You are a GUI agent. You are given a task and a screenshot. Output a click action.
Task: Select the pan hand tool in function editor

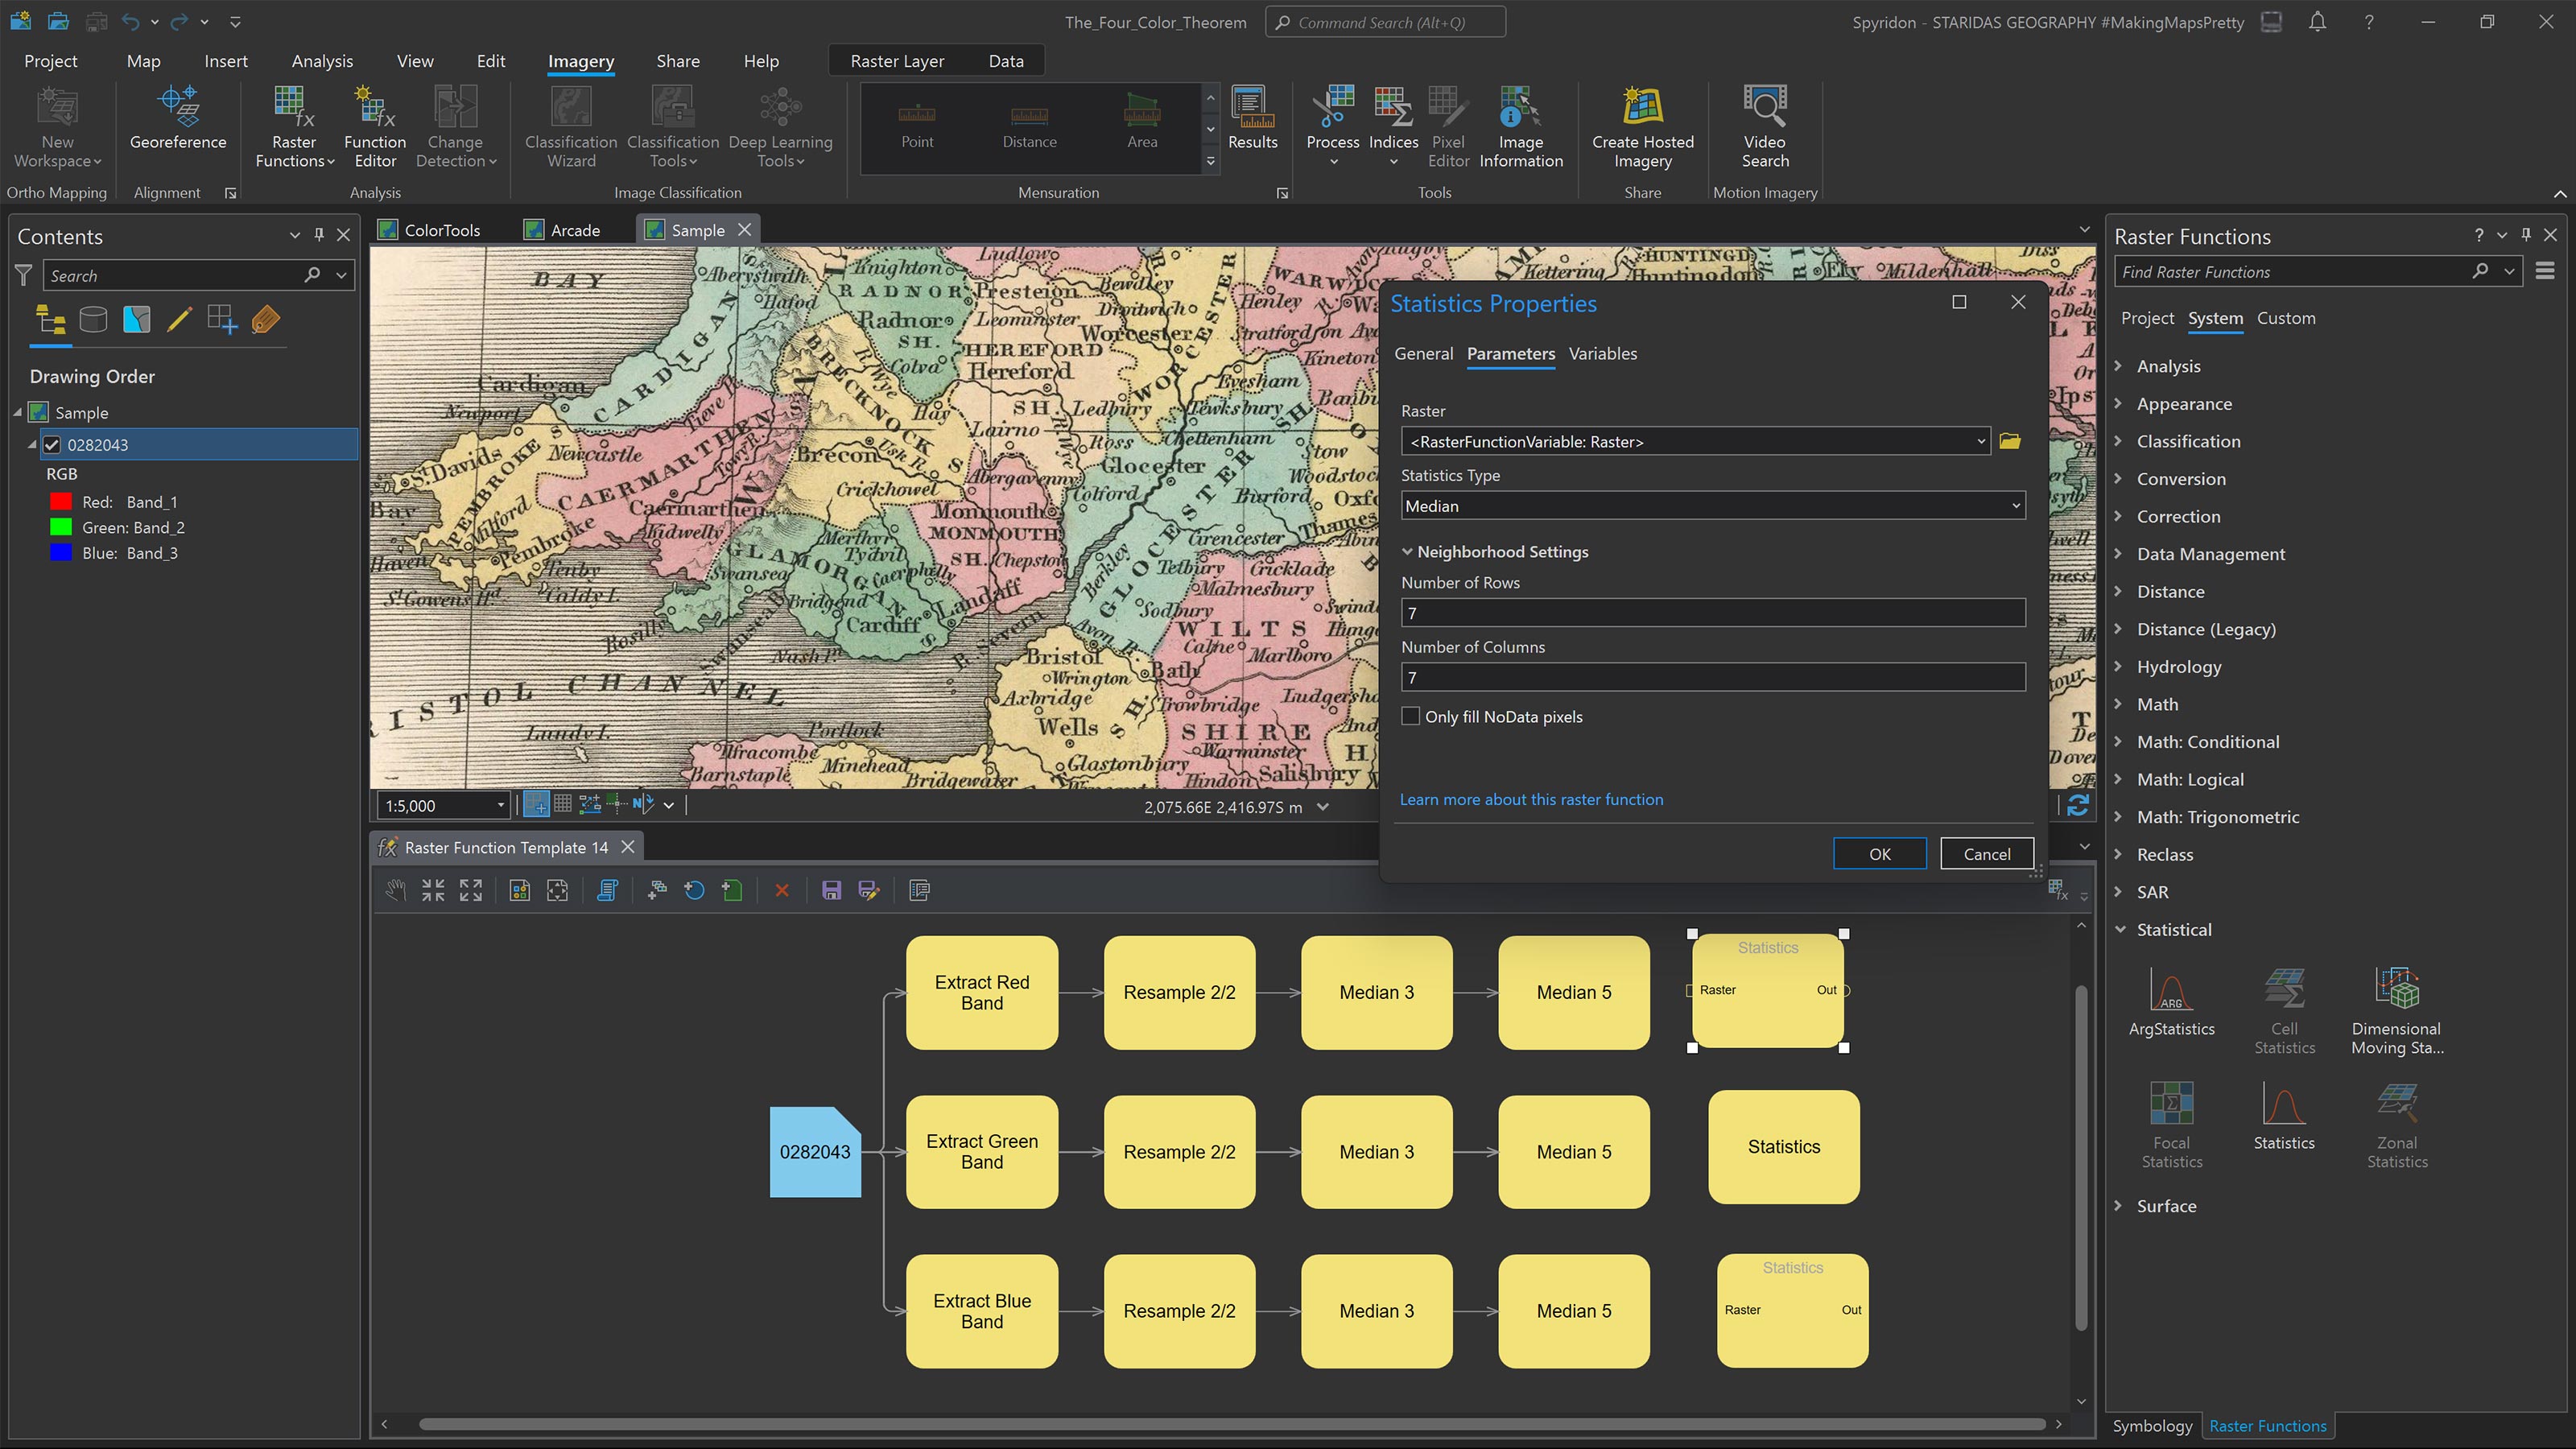(x=395, y=890)
